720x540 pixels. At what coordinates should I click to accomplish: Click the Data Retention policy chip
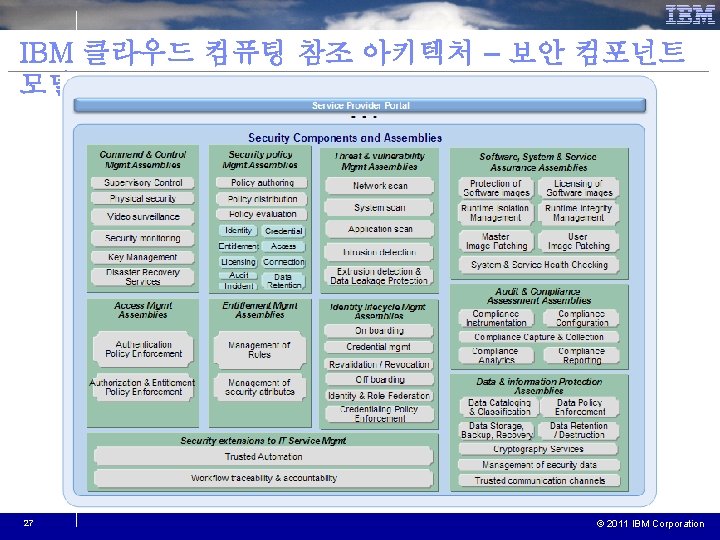(x=283, y=281)
